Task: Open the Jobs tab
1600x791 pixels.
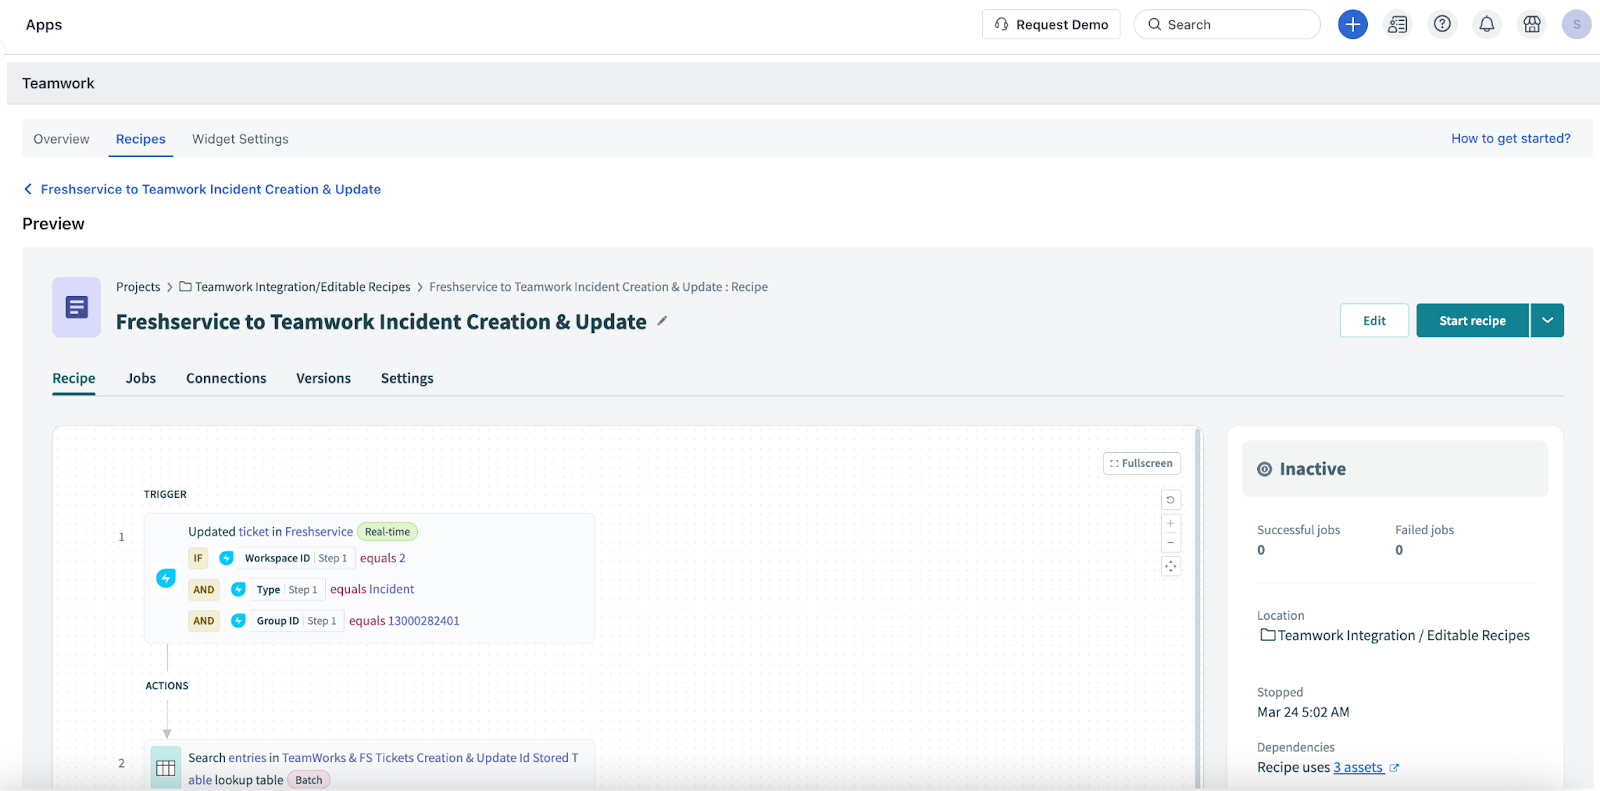Action: point(141,378)
